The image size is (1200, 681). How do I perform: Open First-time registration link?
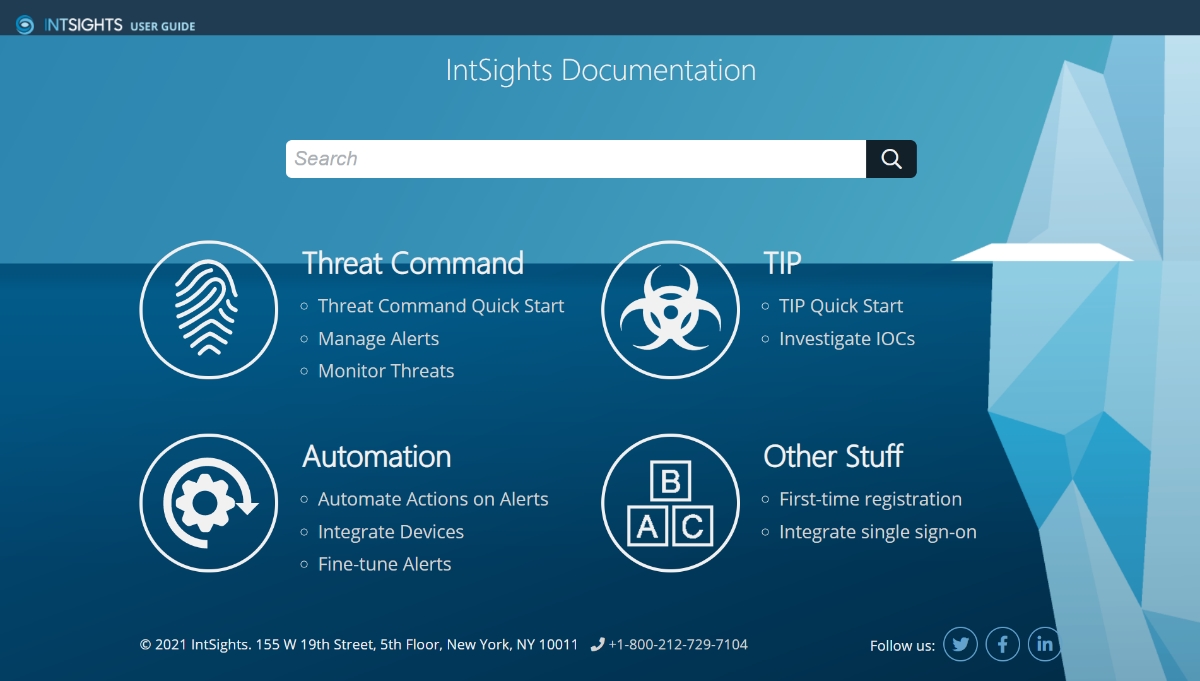[x=870, y=499]
